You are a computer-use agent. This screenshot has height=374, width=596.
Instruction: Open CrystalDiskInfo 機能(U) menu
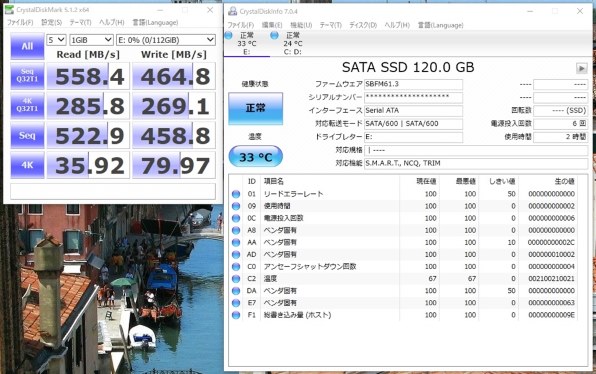[301, 25]
